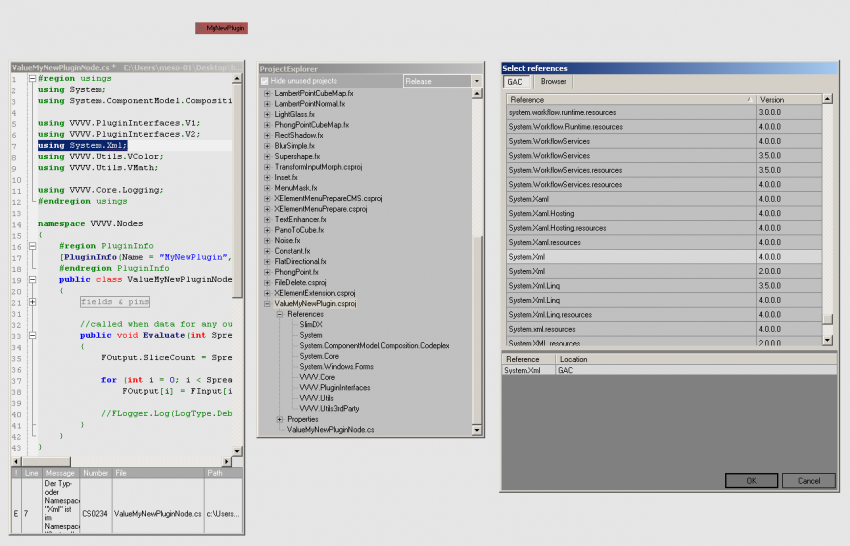Click the namespace VVVV.Nodes line
850x546 pixels.
(x=91, y=223)
